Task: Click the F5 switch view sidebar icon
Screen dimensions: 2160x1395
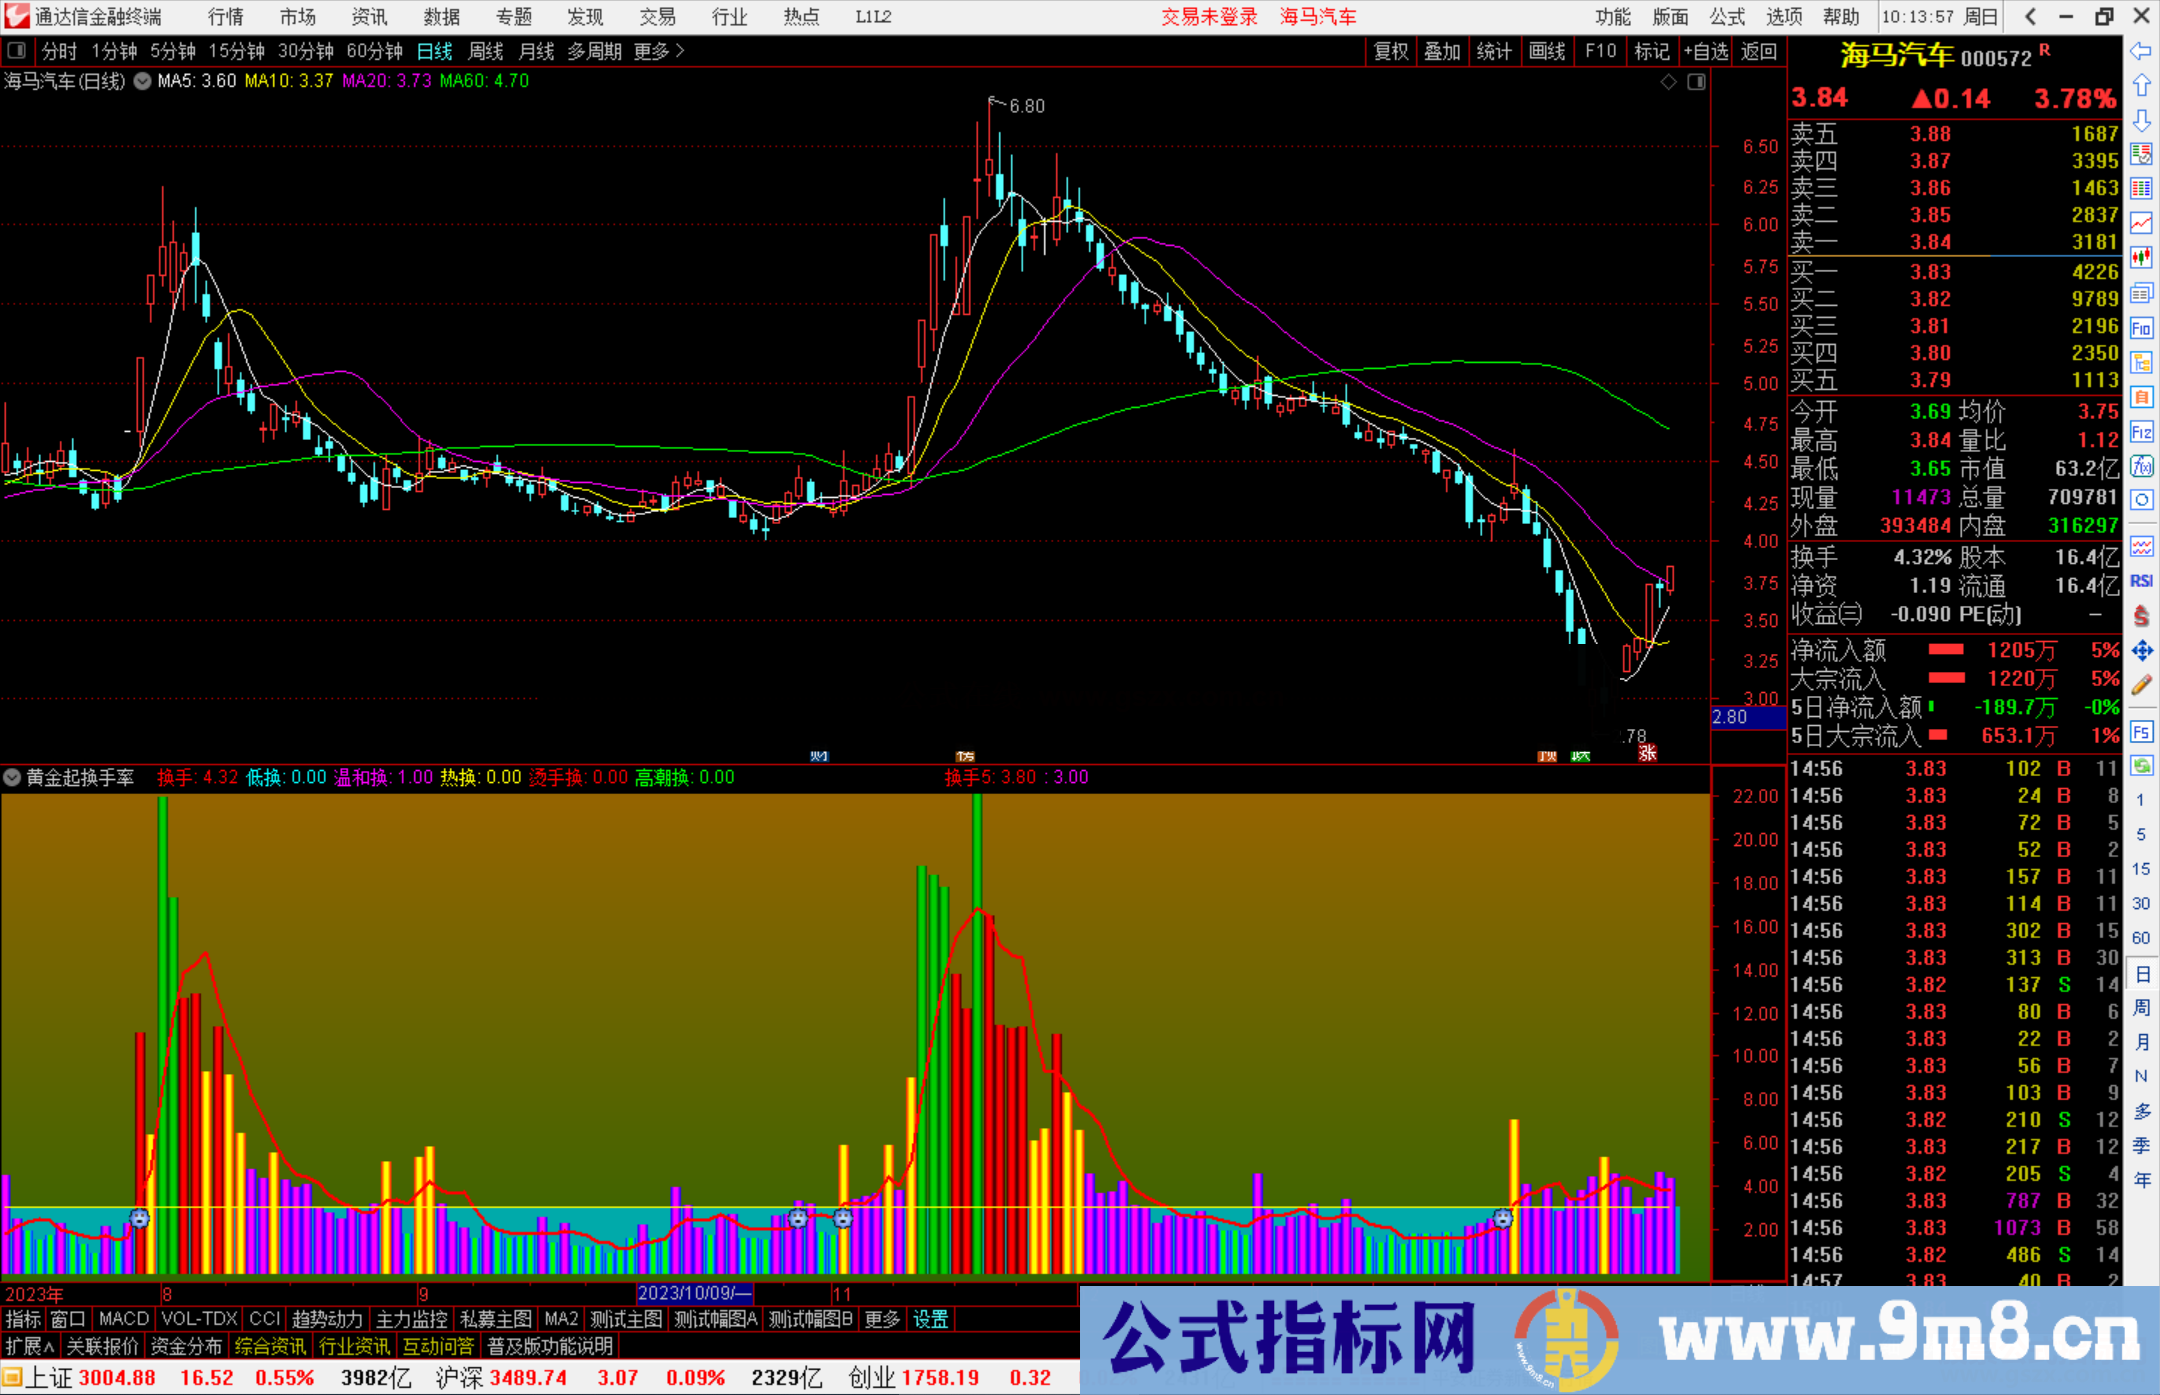Action: 2141,732
